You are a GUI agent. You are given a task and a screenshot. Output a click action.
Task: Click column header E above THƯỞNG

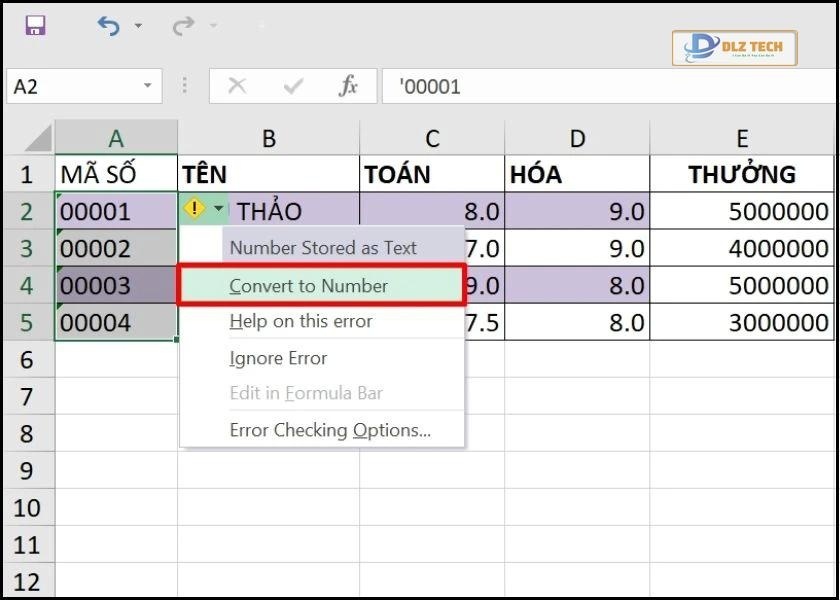pos(742,136)
